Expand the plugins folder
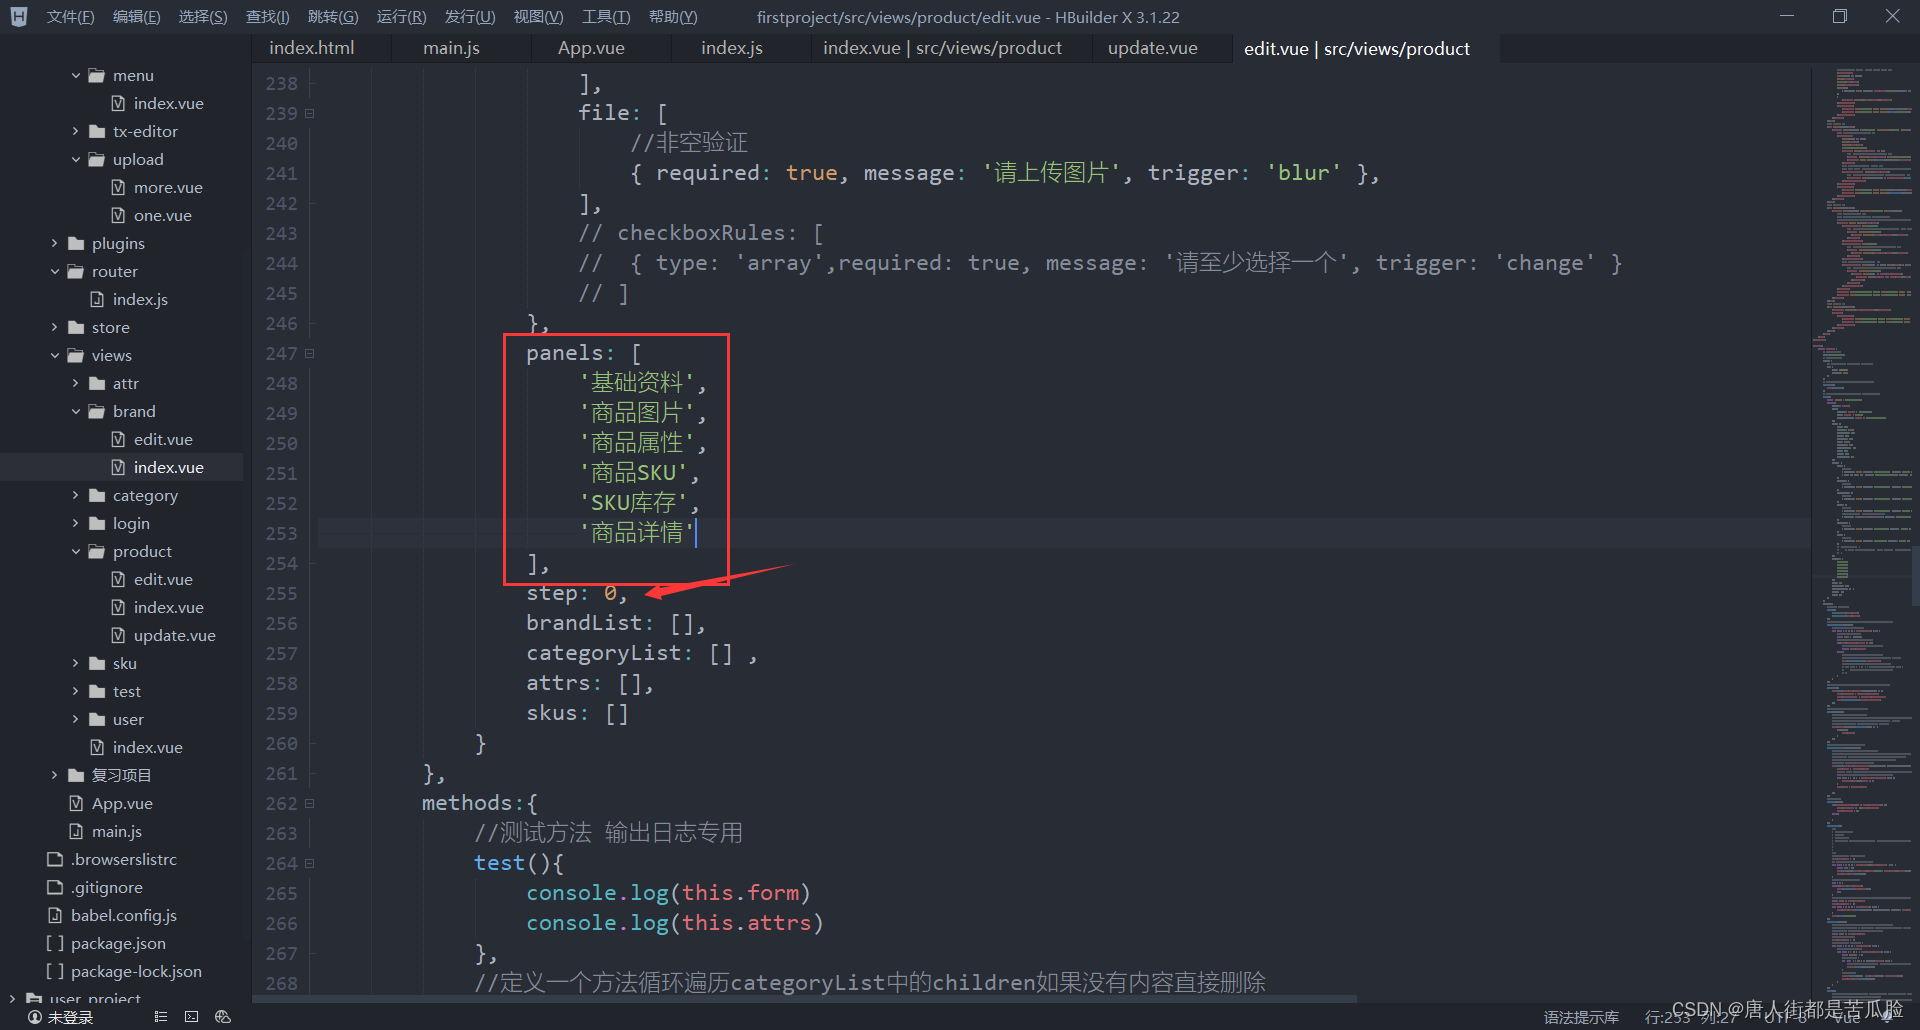Screen dimensions: 1920x1030 coord(54,243)
